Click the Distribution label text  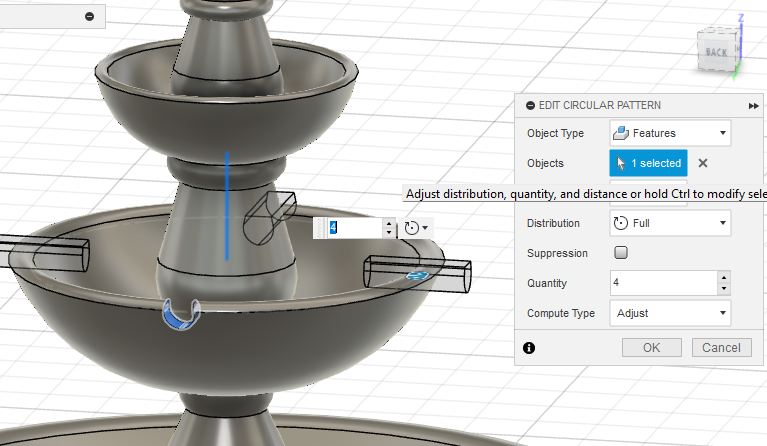pos(553,223)
